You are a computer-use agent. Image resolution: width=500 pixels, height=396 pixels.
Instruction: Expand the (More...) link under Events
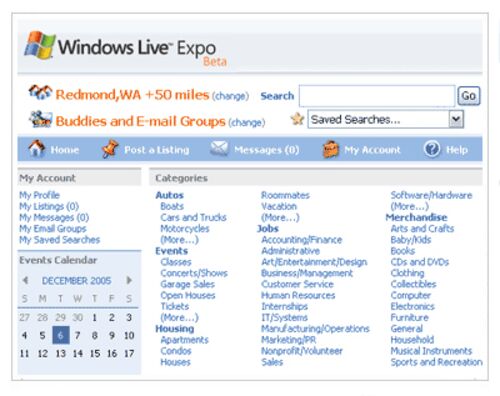click(x=179, y=317)
